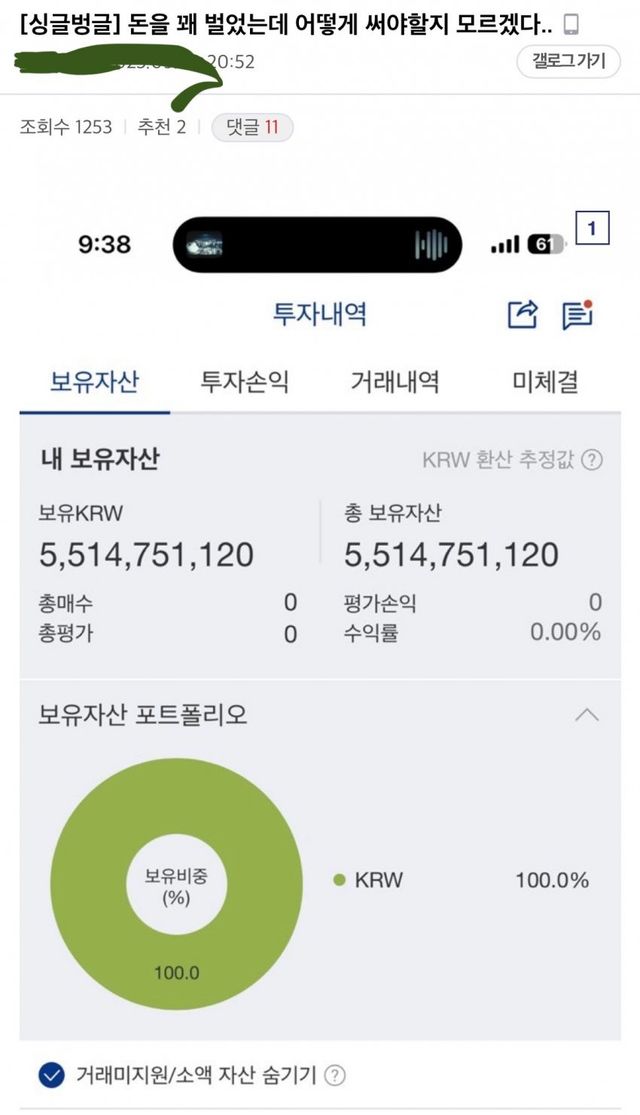Select the 미체결 tab
The image size is (640, 1115).
point(545,381)
